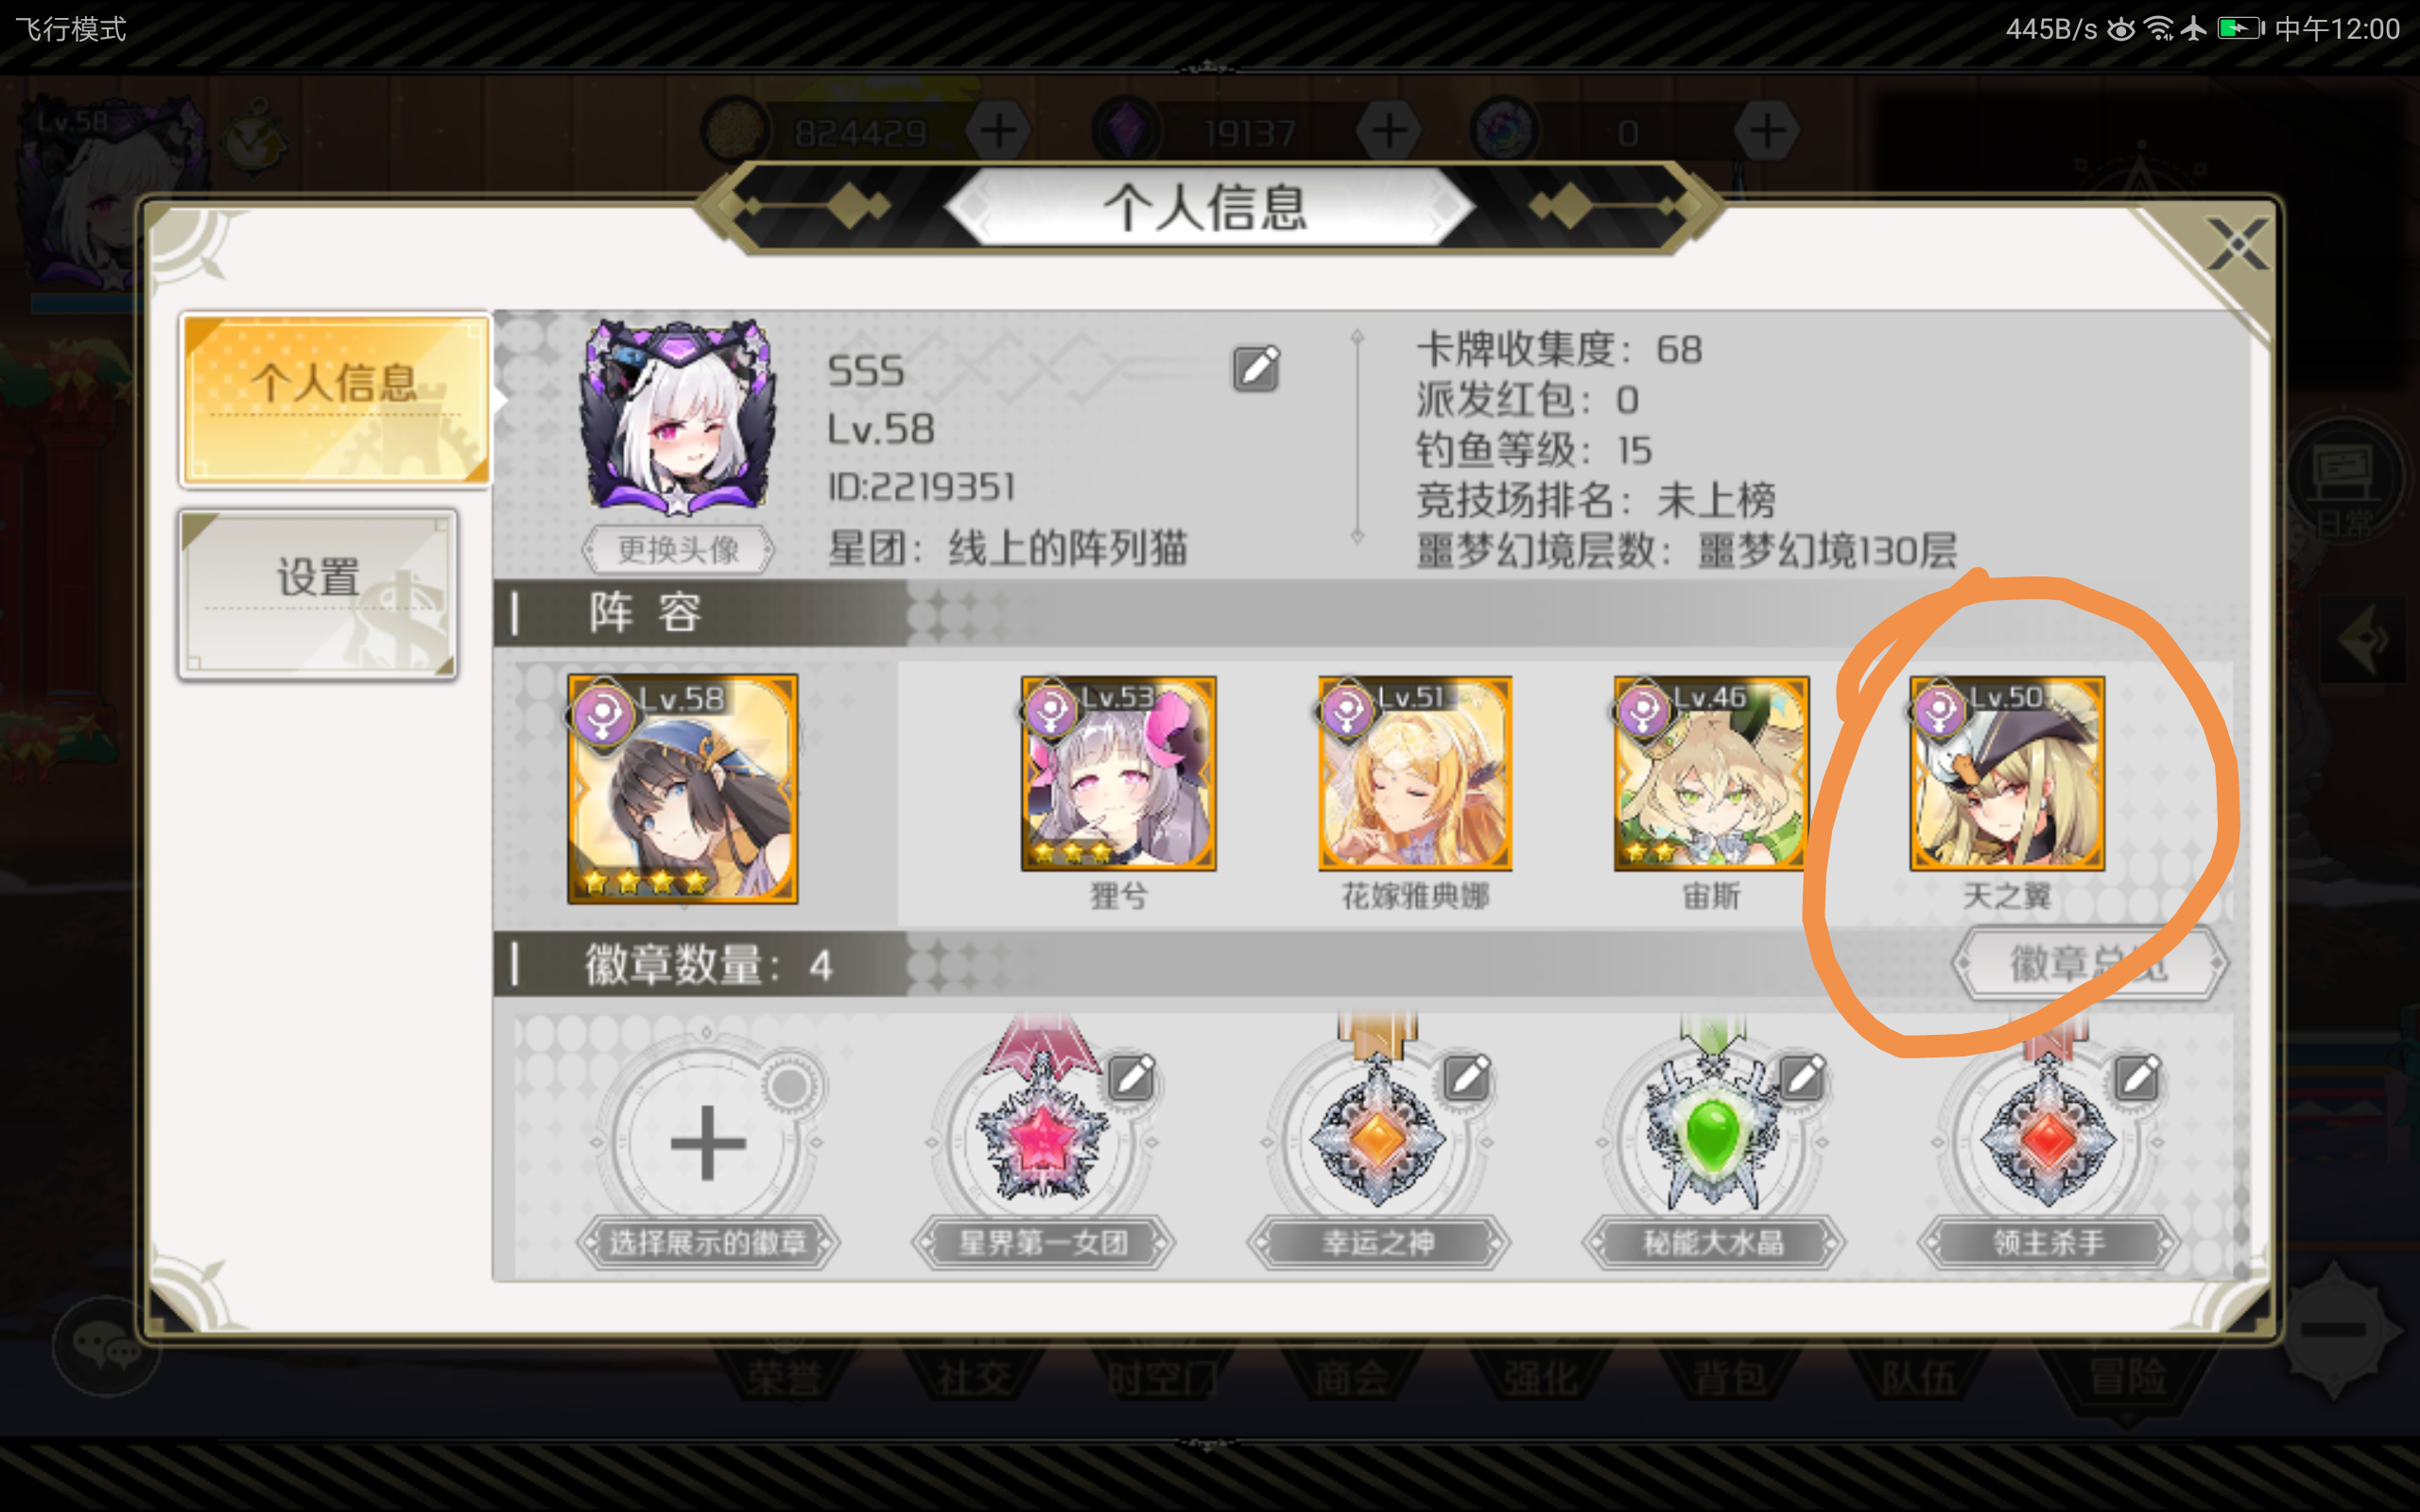Click the 选择展示的徽章 label button
The height and width of the screenshot is (1512, 2420).
click(x=707, y=1243)
